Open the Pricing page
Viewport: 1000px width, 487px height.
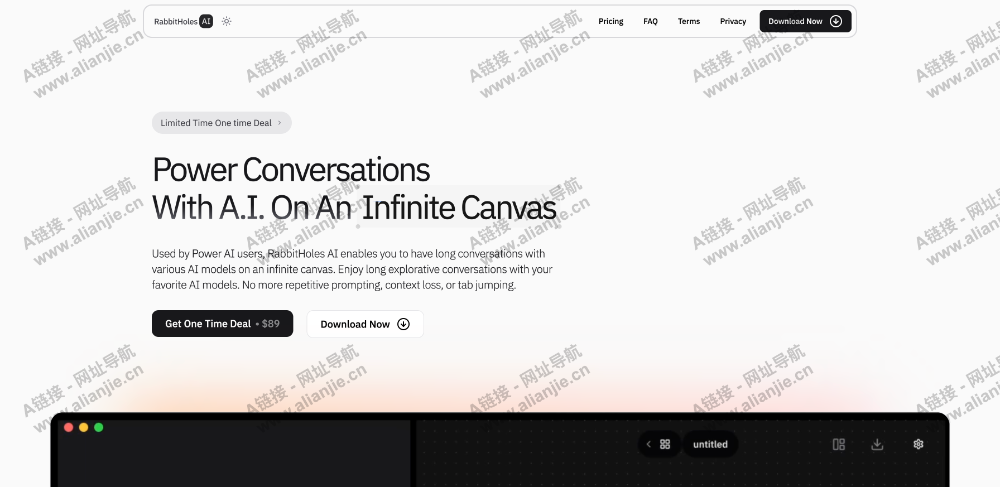[x=610, y=21]
